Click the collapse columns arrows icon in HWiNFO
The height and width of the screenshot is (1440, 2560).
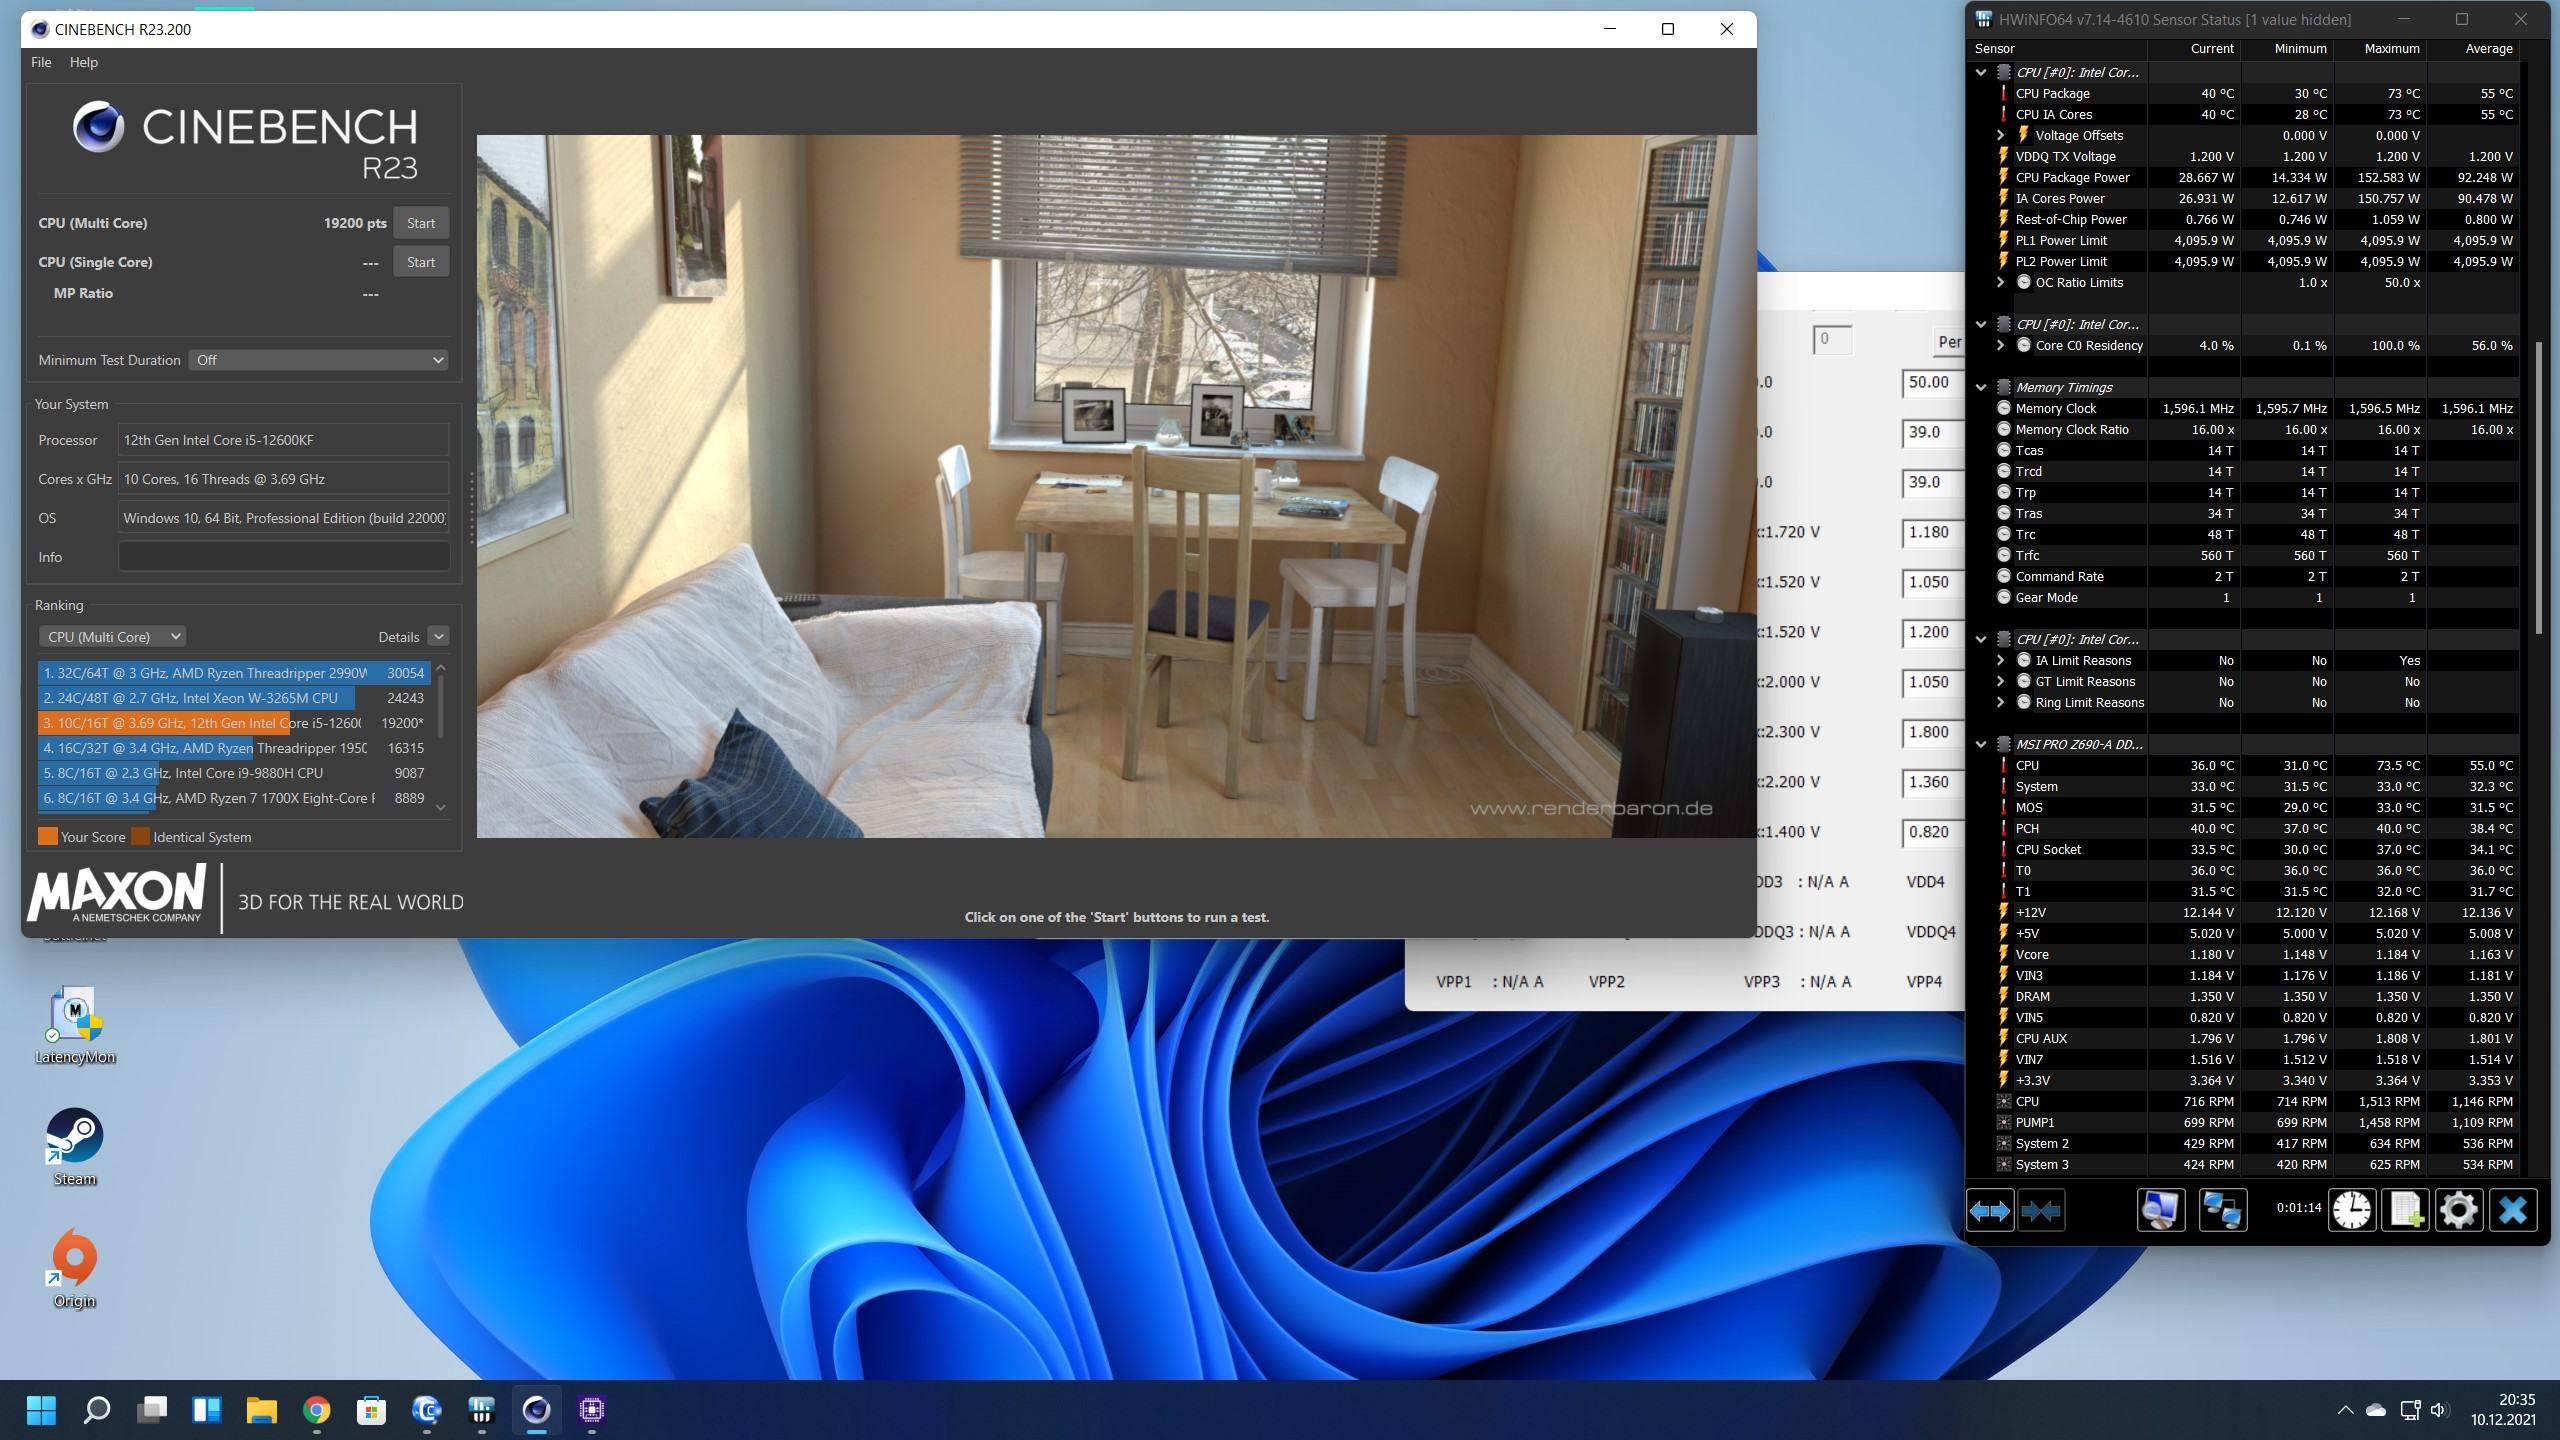pos(2041,1211)
